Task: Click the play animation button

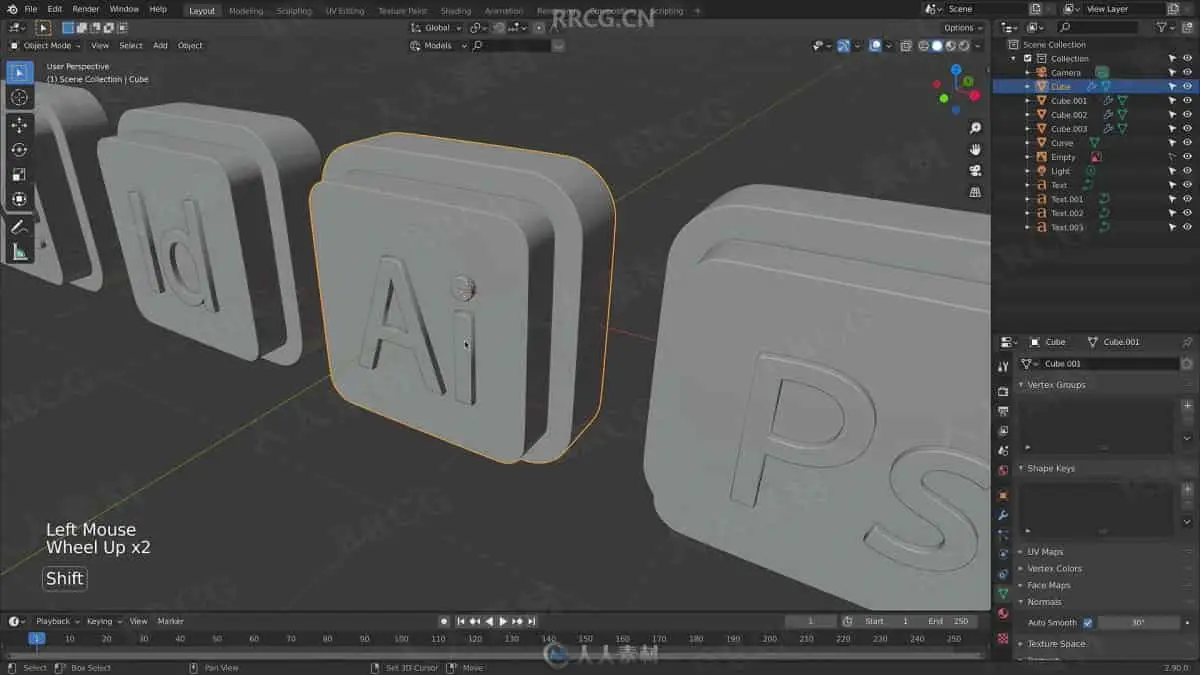Action: point(503,621)
